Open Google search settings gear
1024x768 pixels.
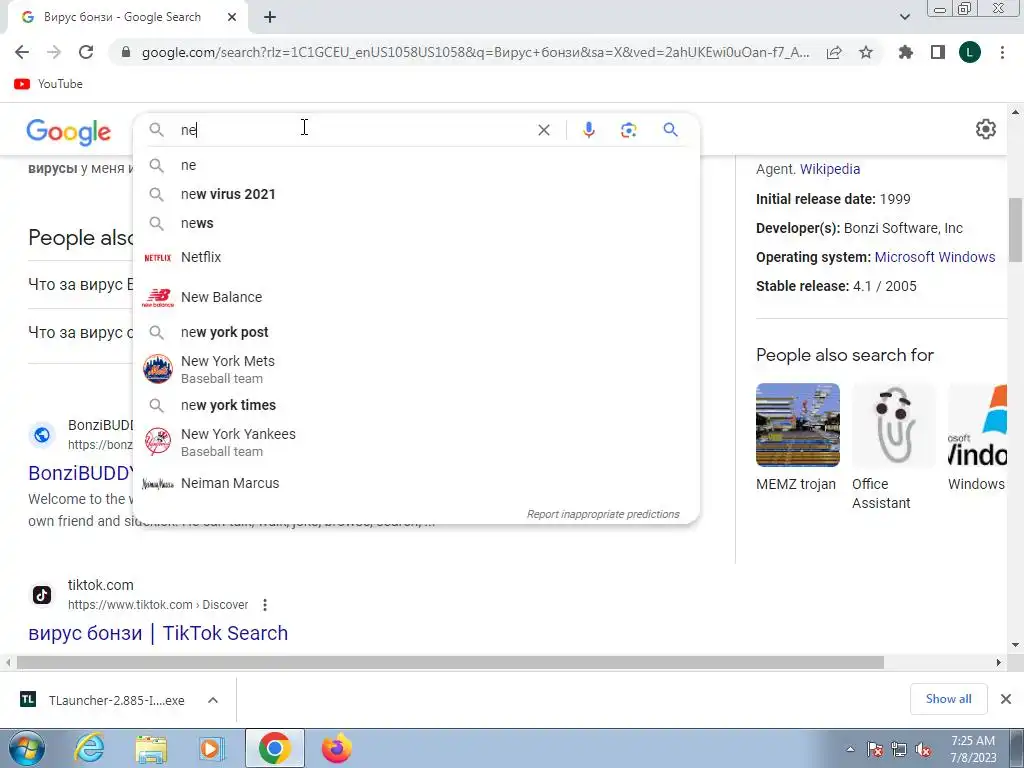[985, 129]
